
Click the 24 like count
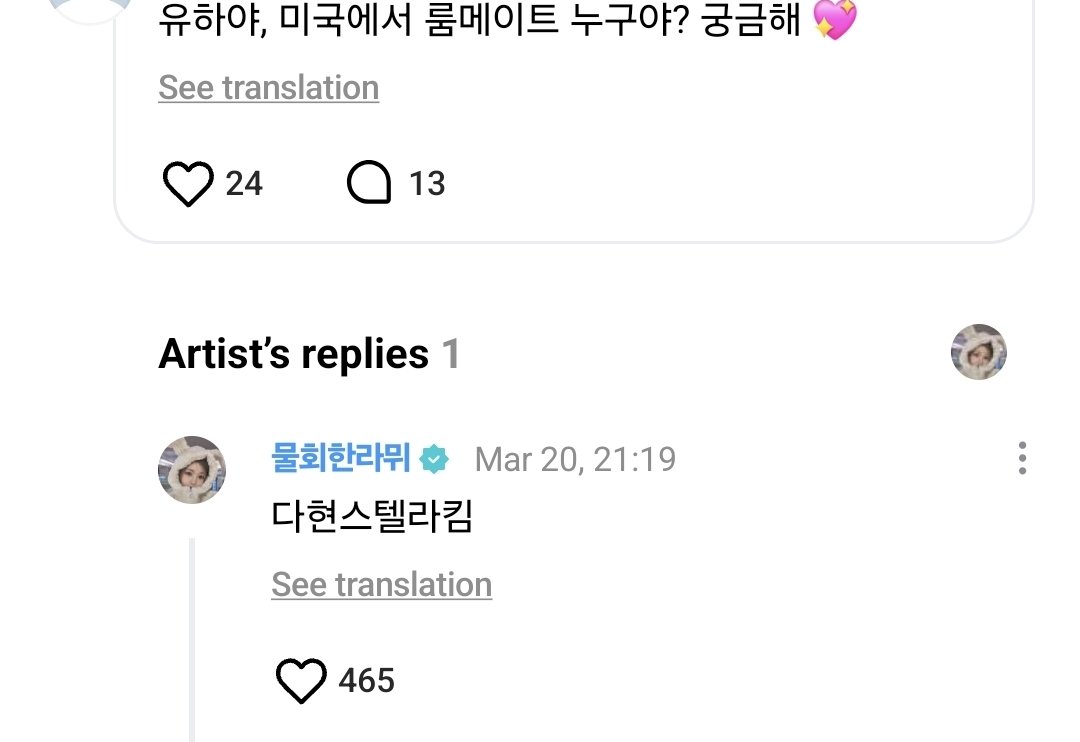(244, 184)
